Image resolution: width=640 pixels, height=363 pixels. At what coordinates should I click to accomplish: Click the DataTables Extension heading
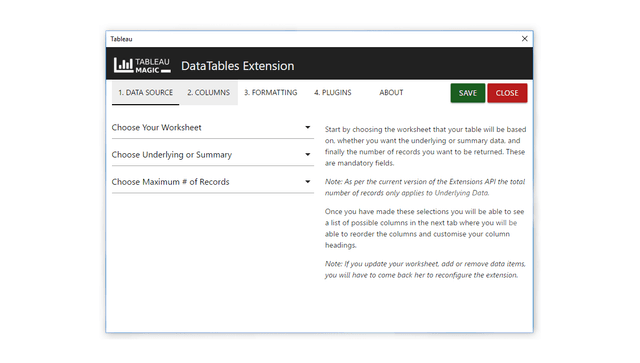pos(238,66)
